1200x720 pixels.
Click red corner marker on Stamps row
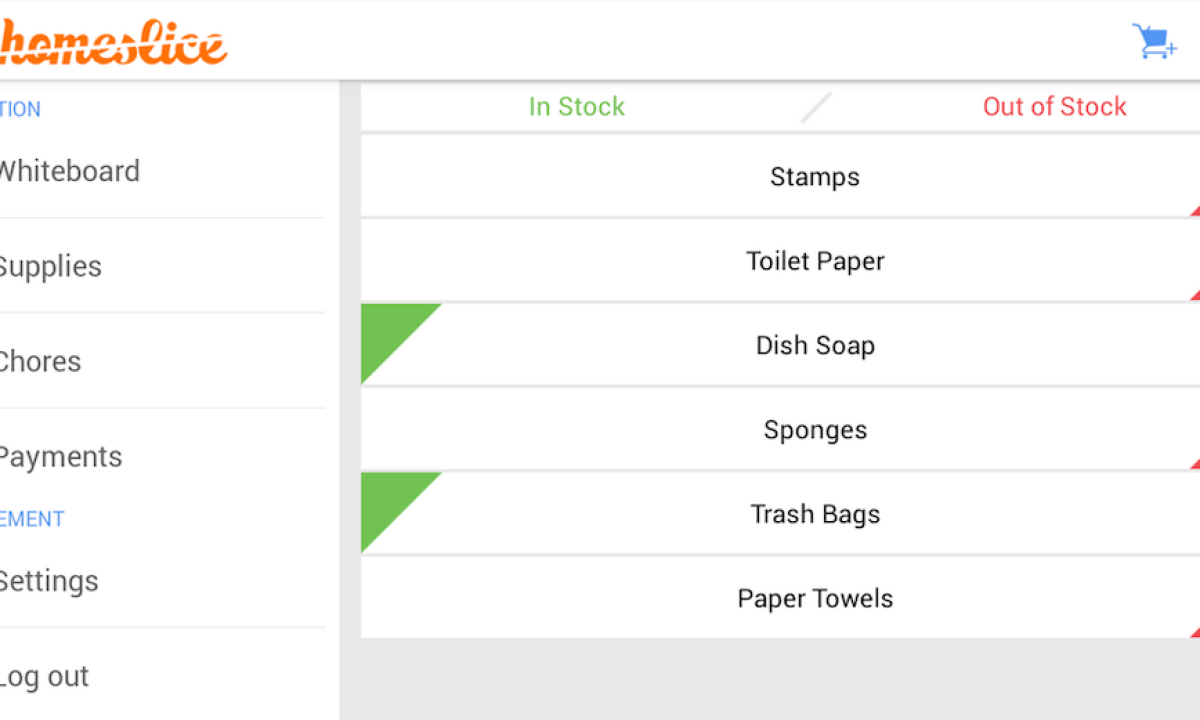click(x=1195, y=211)
